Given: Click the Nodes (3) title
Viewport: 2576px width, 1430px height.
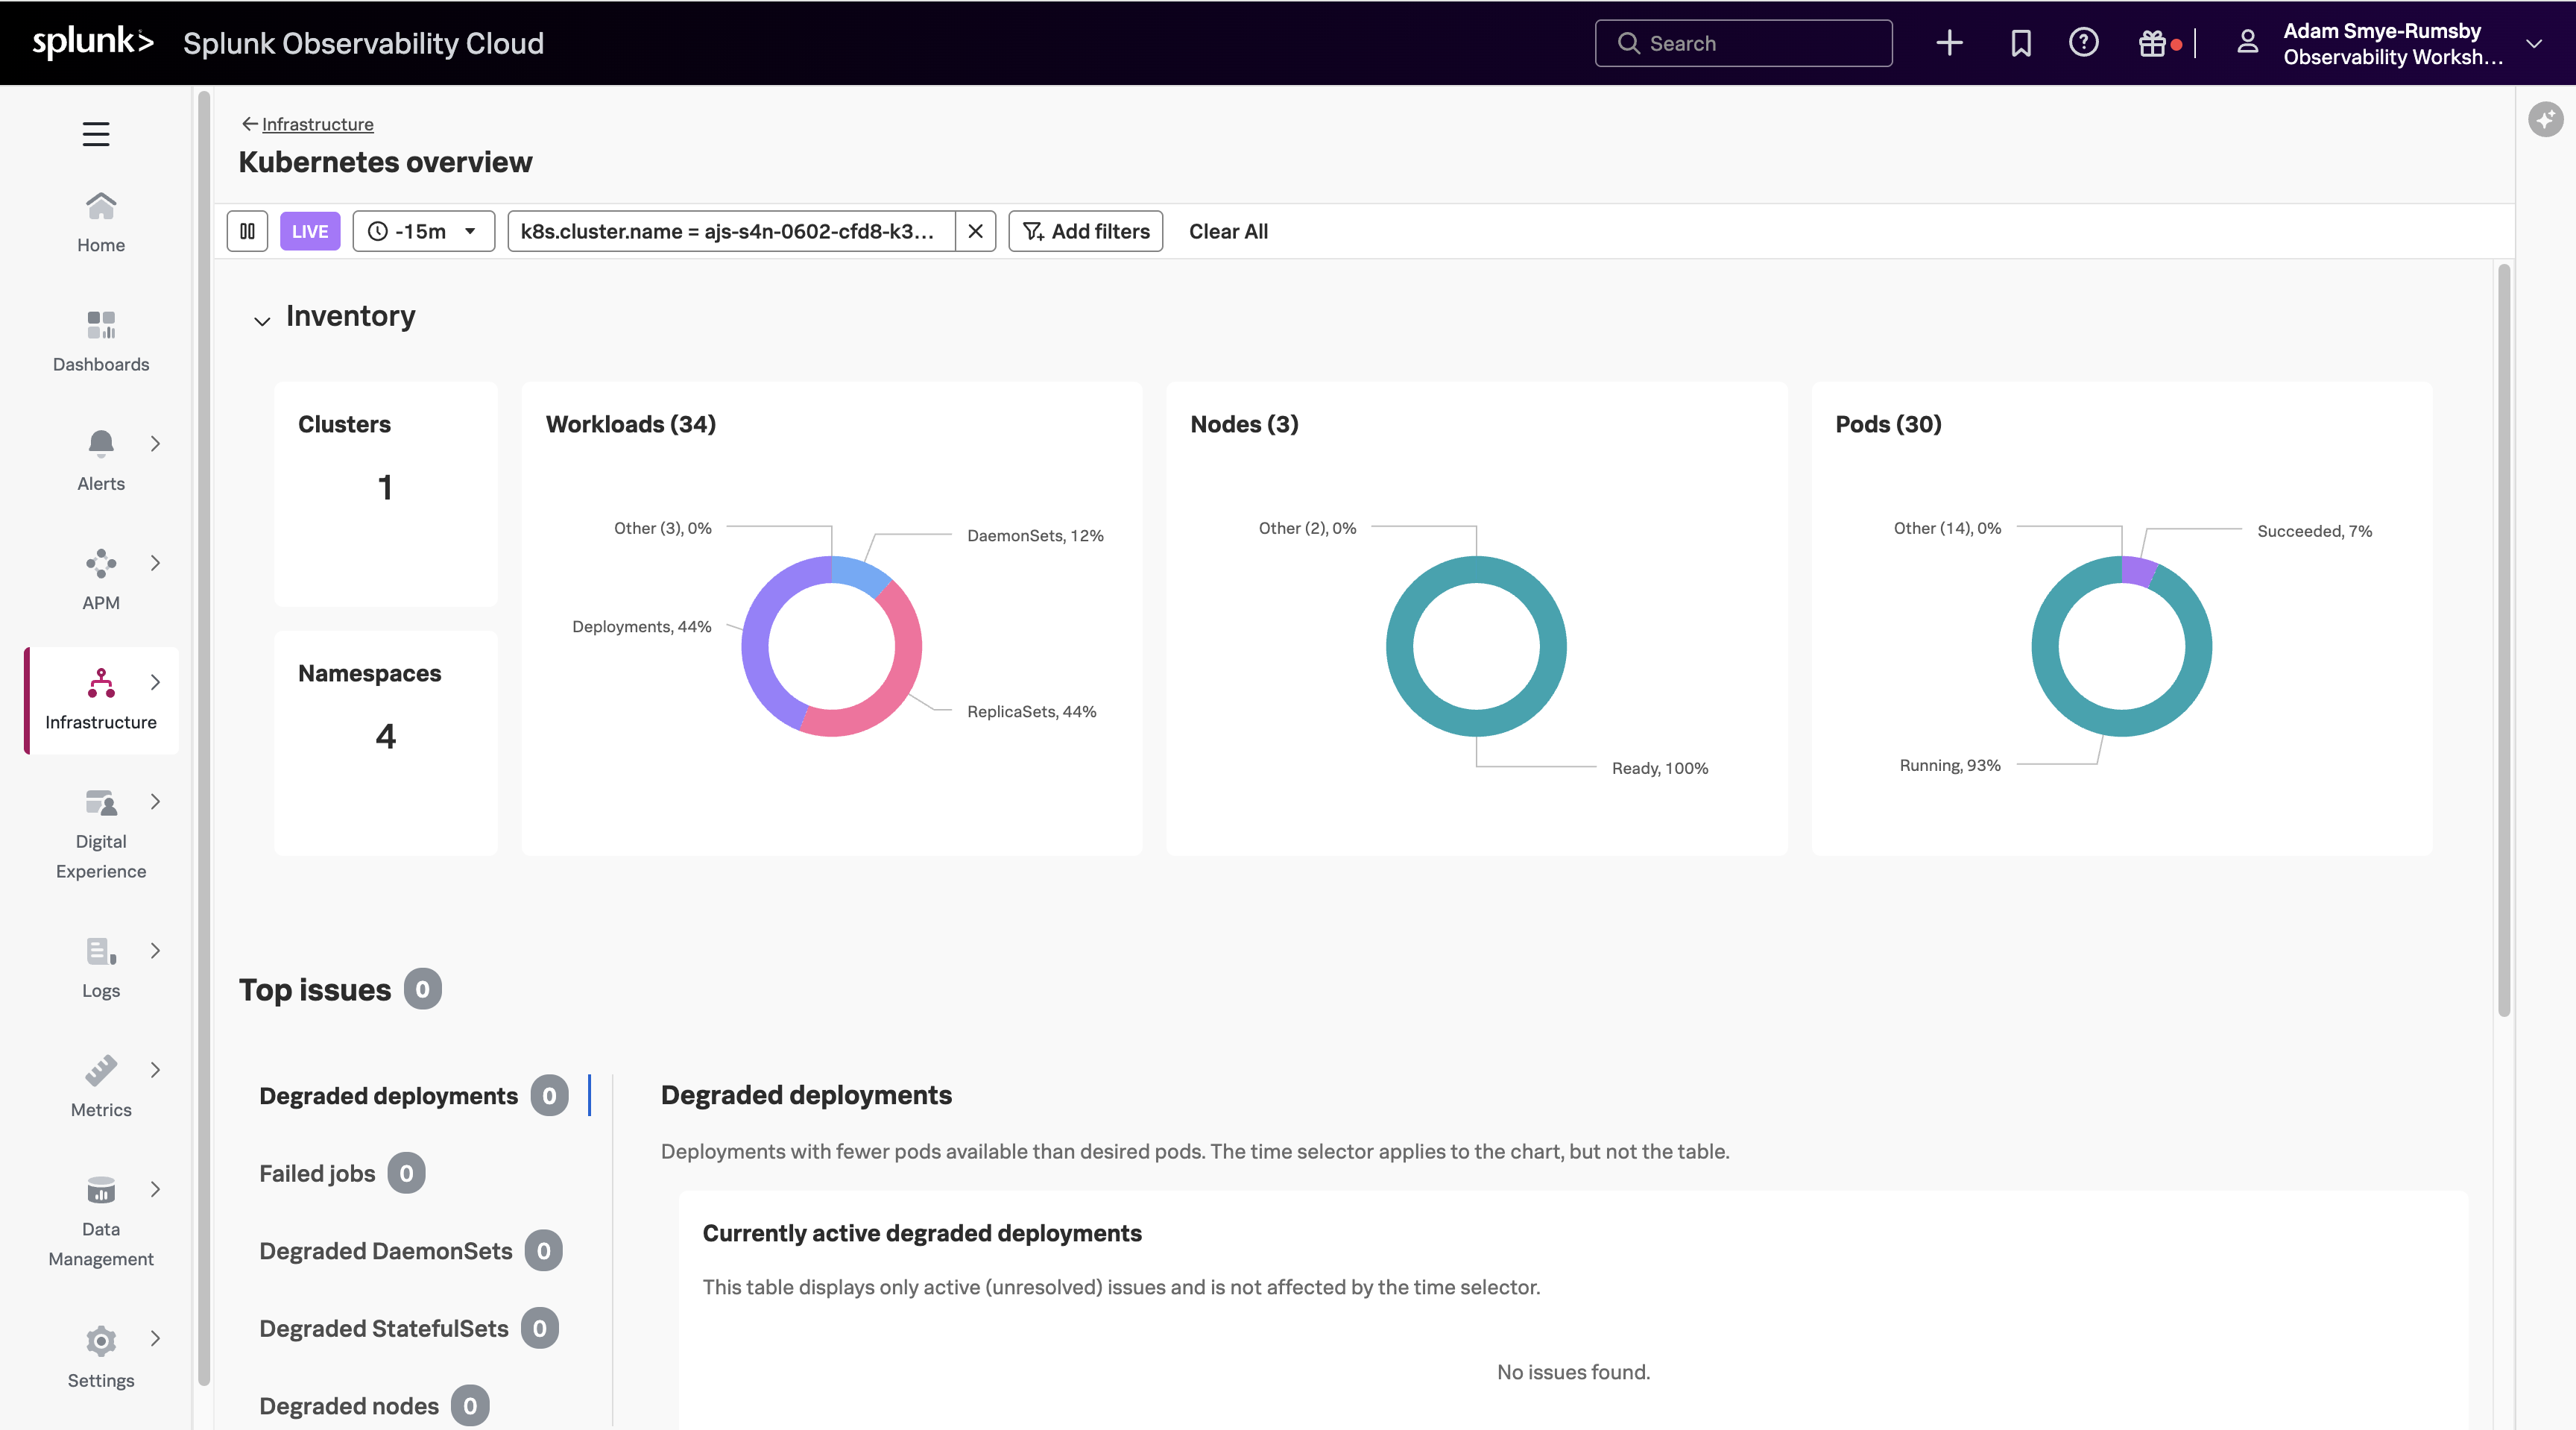Looking at the screenshot, I should (x=1244, y=424).
